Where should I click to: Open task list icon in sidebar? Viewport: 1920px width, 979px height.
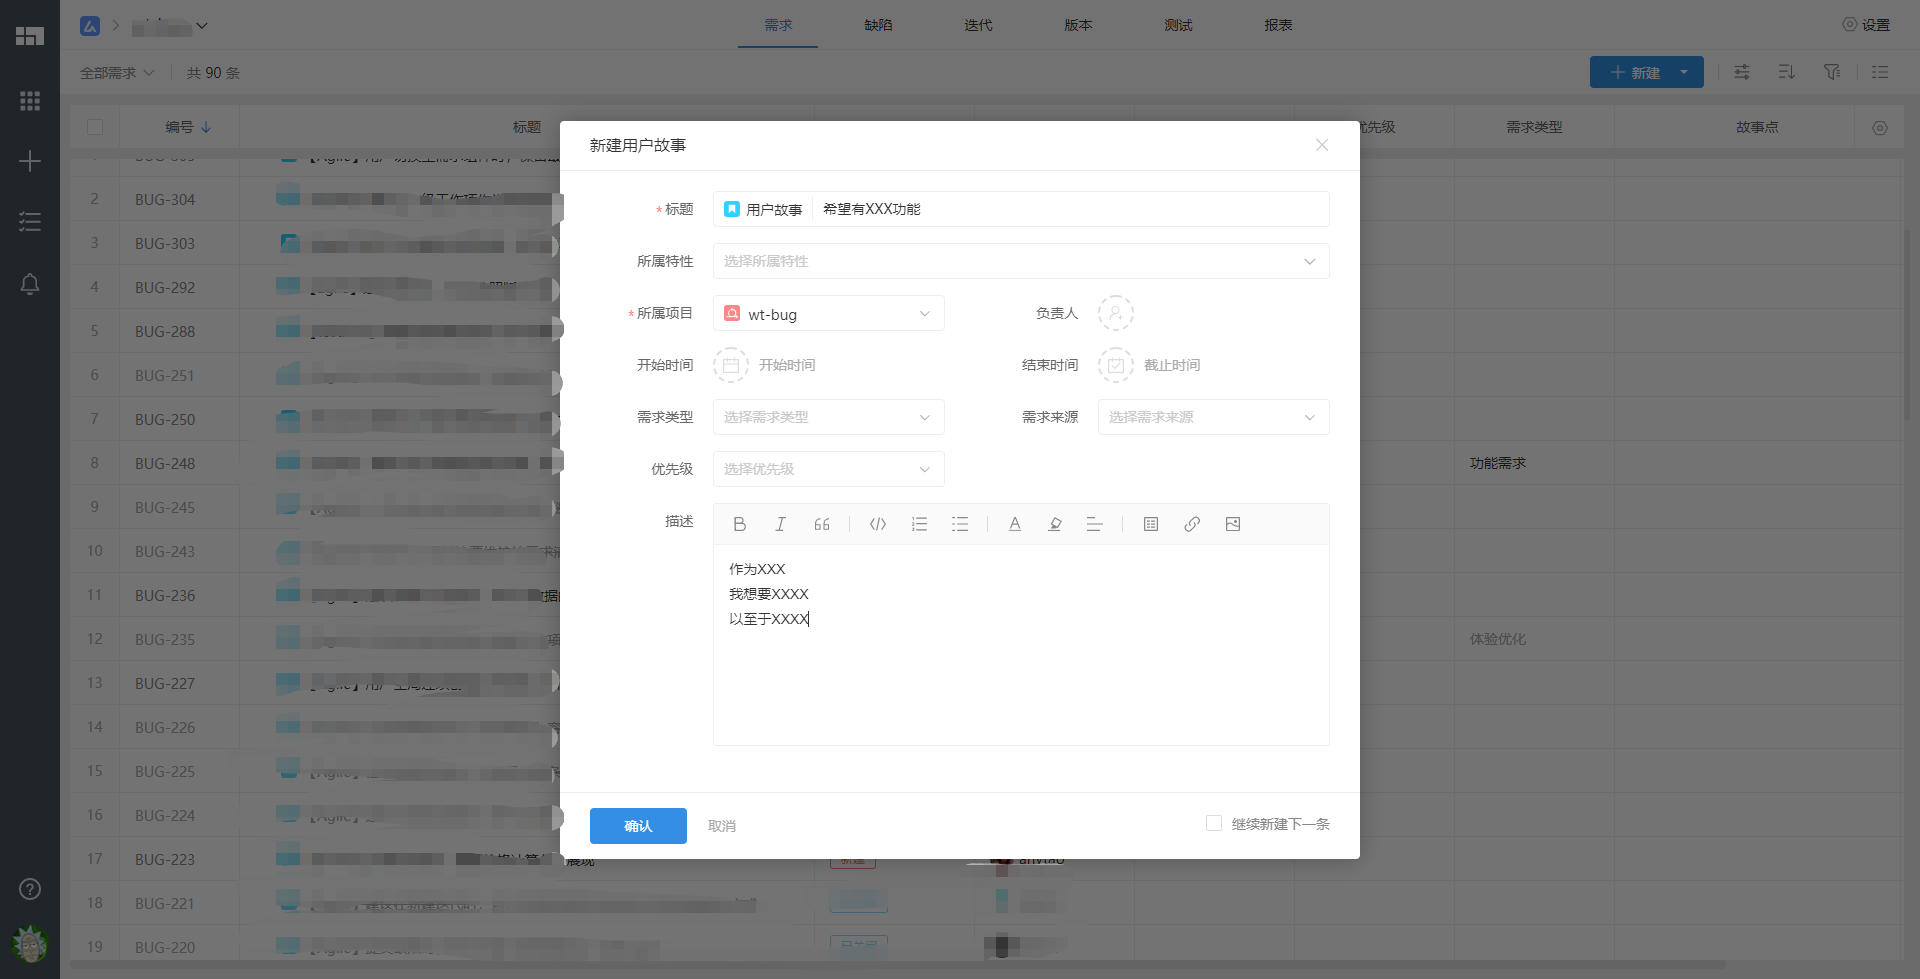(30, 222)
